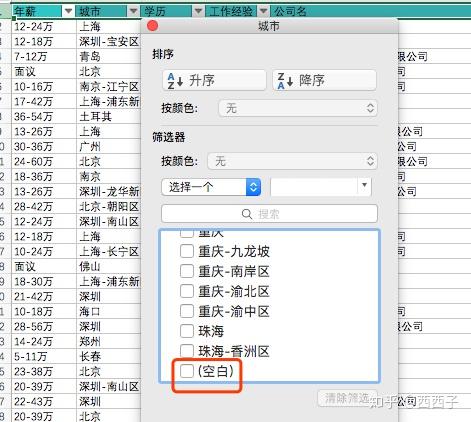Sort descending with the 降序 button
Viewport: 471px width, 422px height.
[x=324, y=80]
